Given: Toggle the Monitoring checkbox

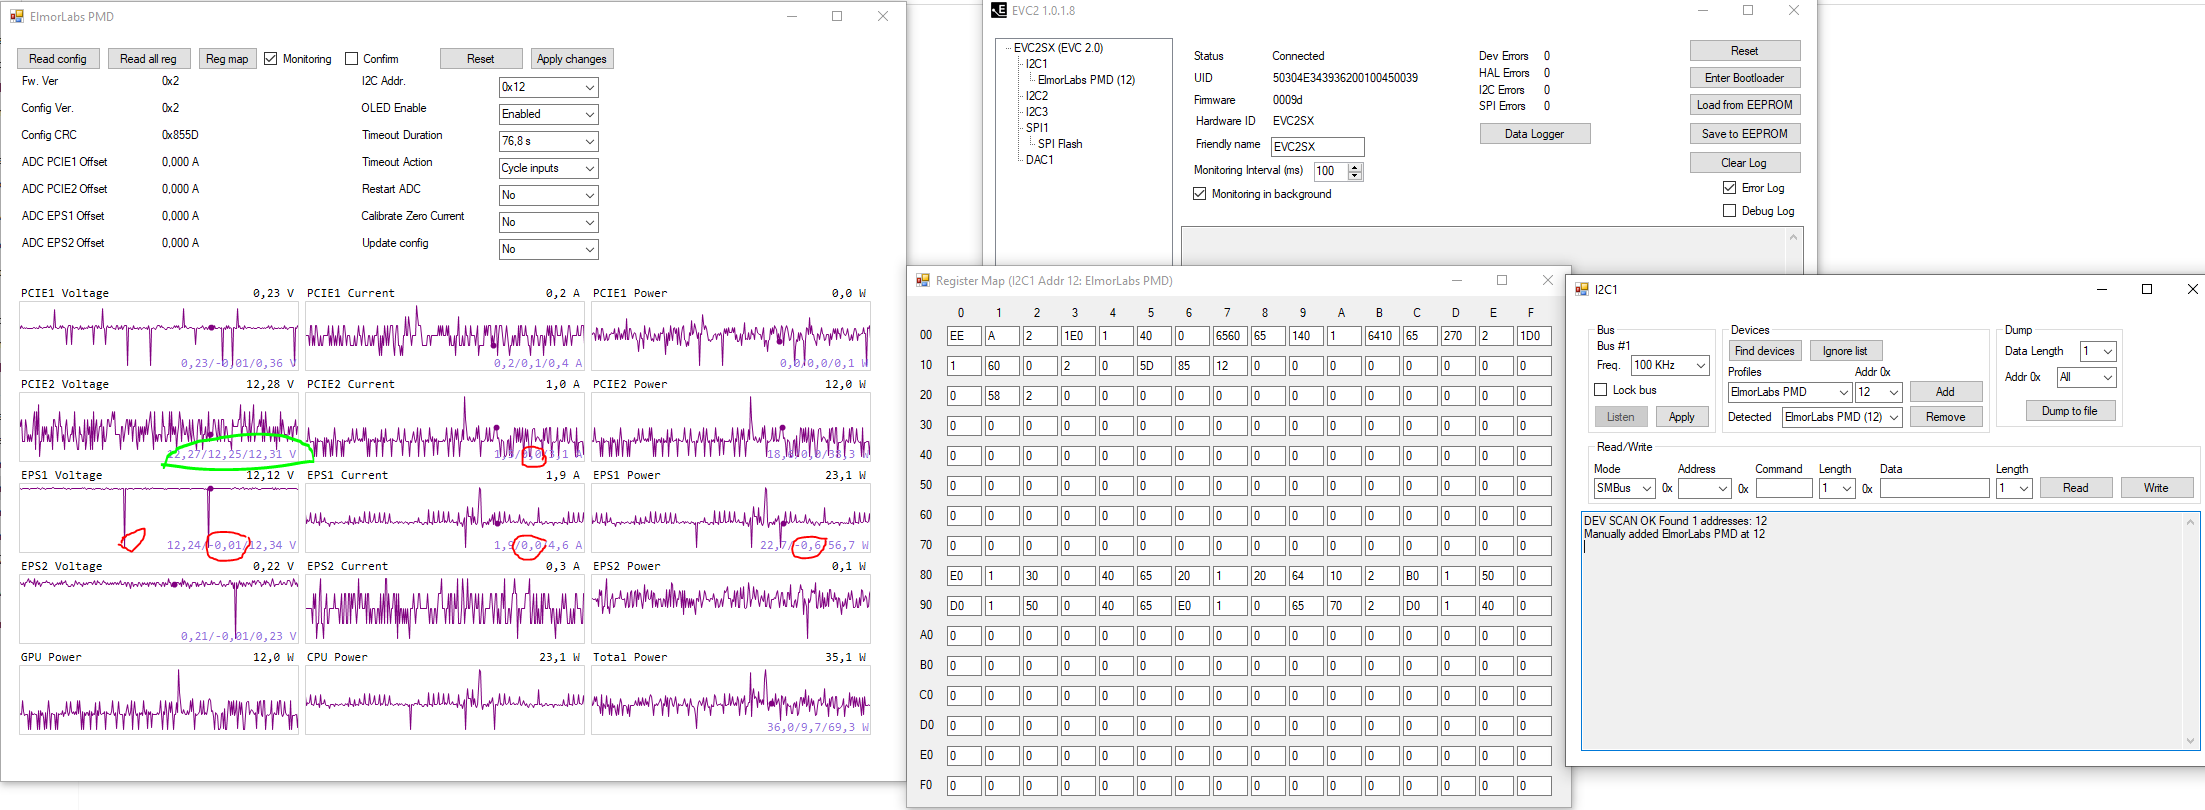Looking at the screenshot, I should pyautogui.click(x=271, y=59).
